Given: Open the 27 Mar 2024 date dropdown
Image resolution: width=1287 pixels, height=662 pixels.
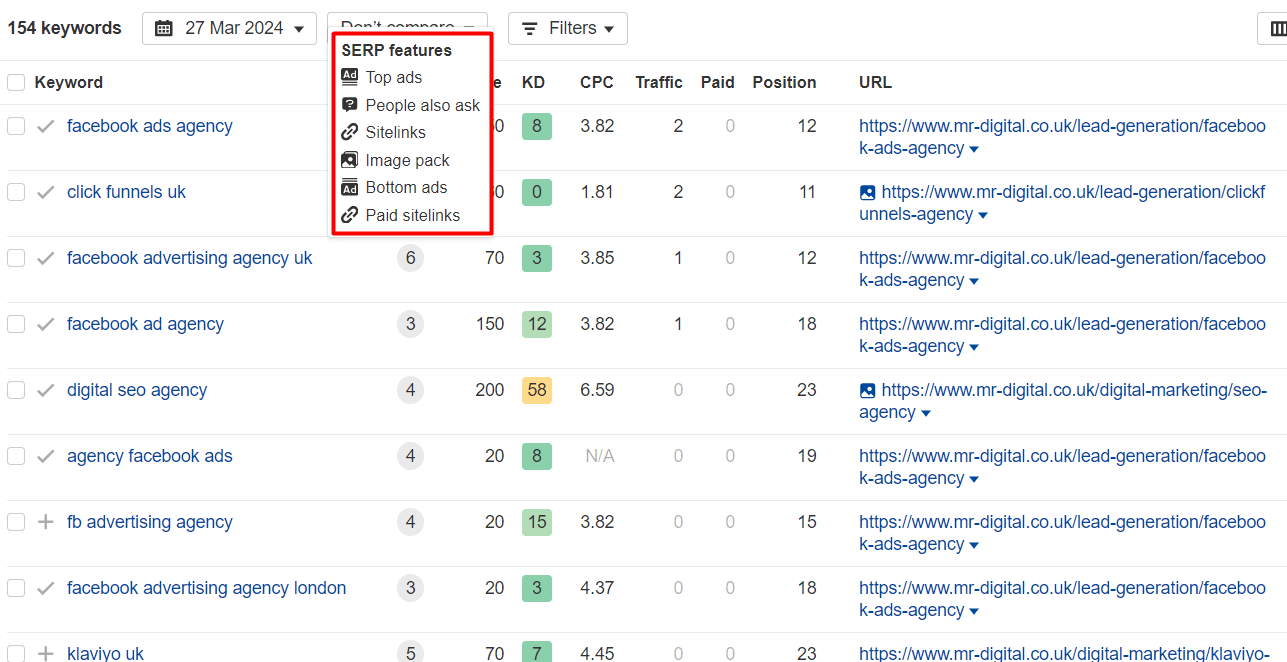Looking at the screenshot, I should 229,28.
